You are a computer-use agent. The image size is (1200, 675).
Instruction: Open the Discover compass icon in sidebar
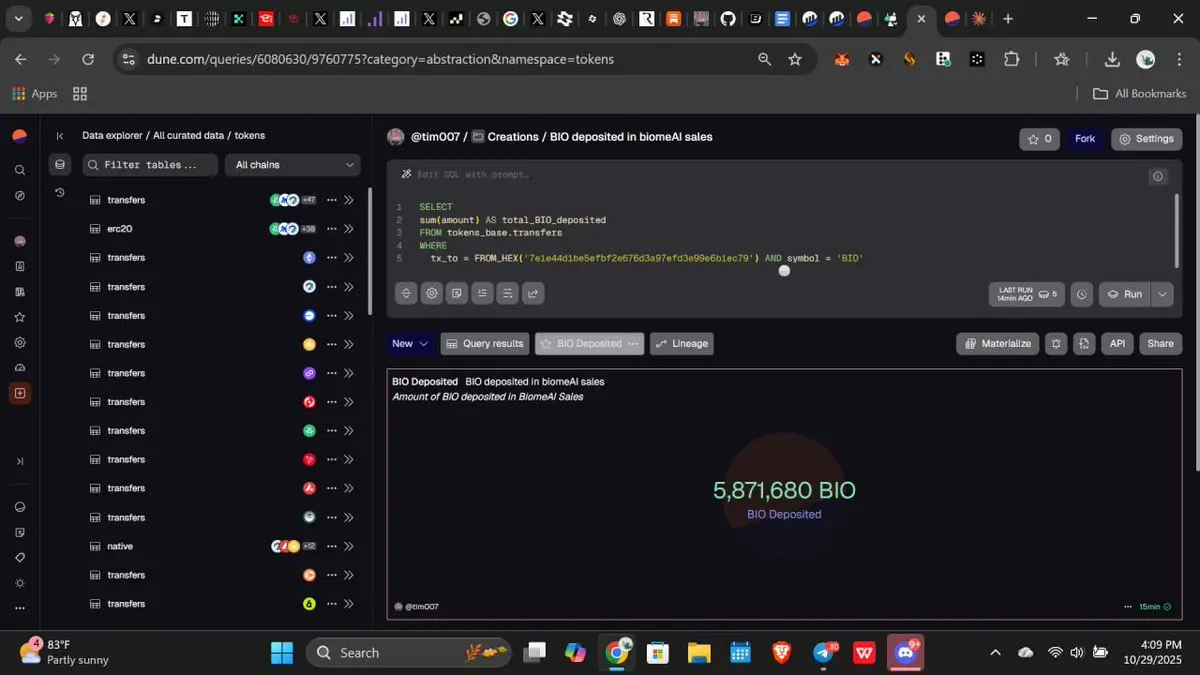[19, 195]
